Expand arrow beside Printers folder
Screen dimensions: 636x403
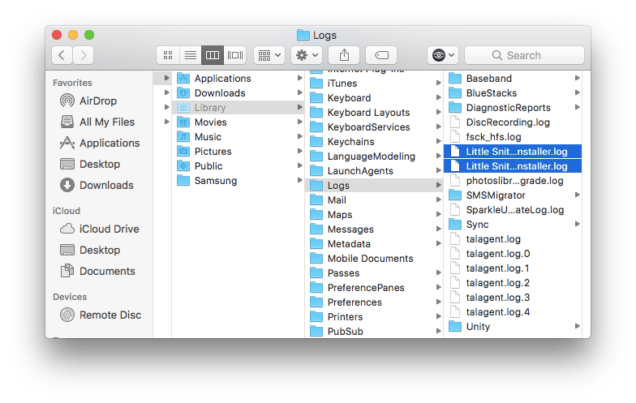[x=438, y=316]
